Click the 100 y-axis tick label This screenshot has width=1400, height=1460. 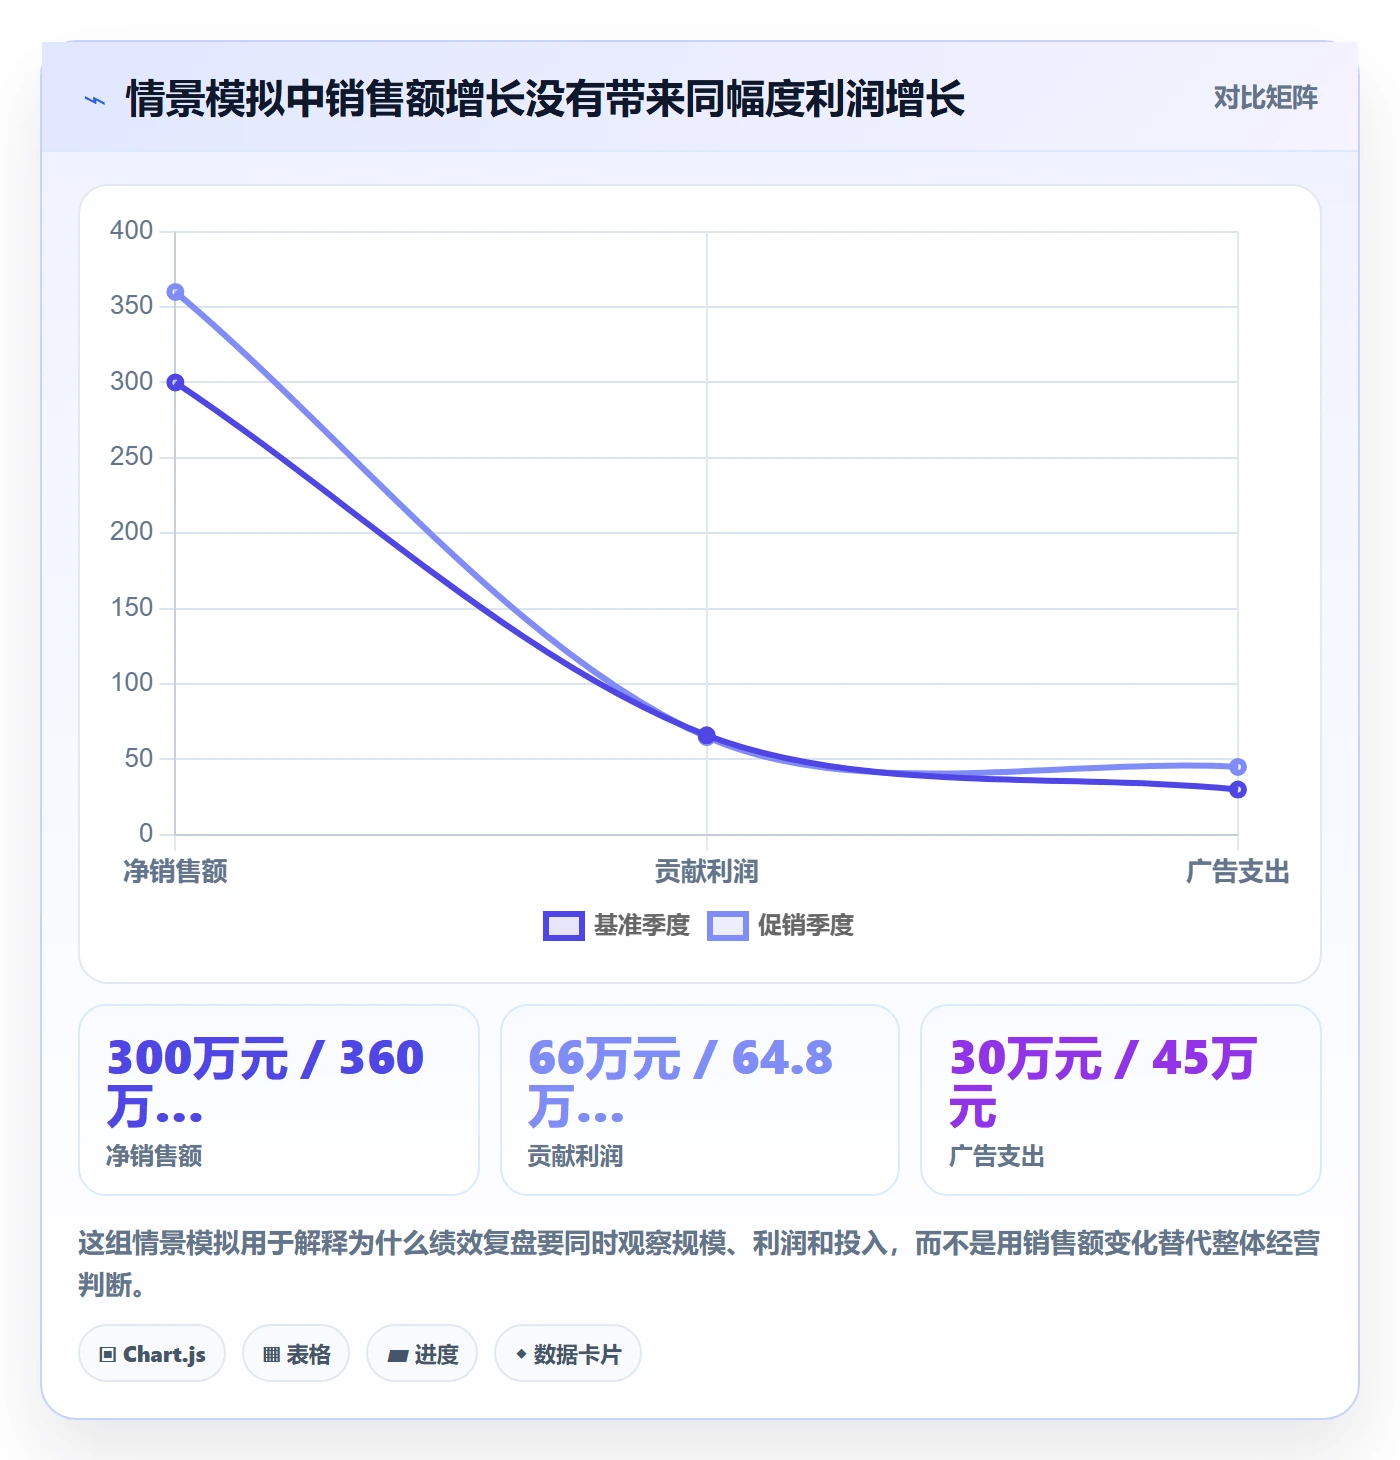(131, 683)
